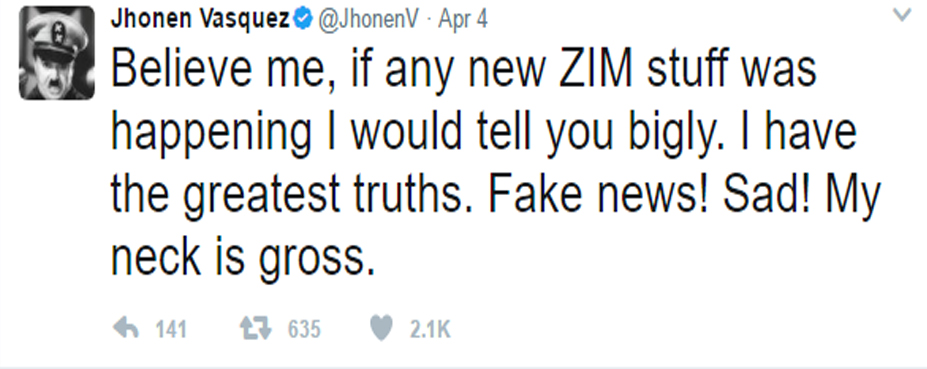Expand the tweet options chevron menu
The height and width of the screenshot is (369, 927).
pyautogui.click(x=902, y=15)
